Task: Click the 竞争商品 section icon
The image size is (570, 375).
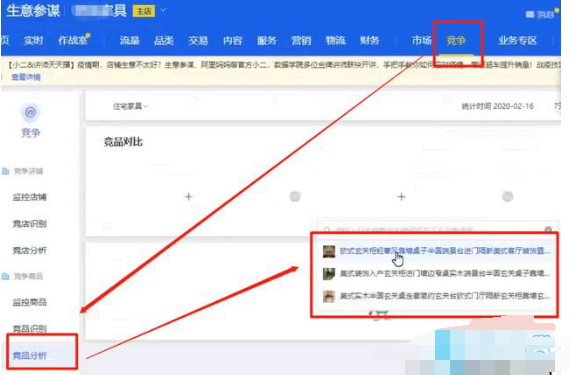Action: 5,276
